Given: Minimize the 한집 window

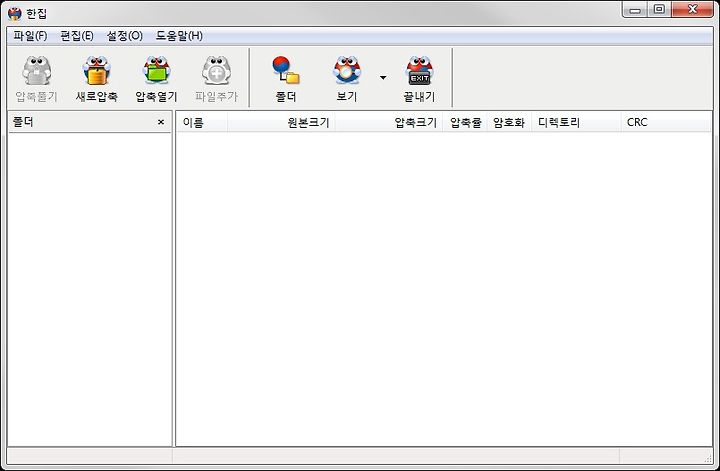Looking at the screenshot, I should click(x=635, y=10).
